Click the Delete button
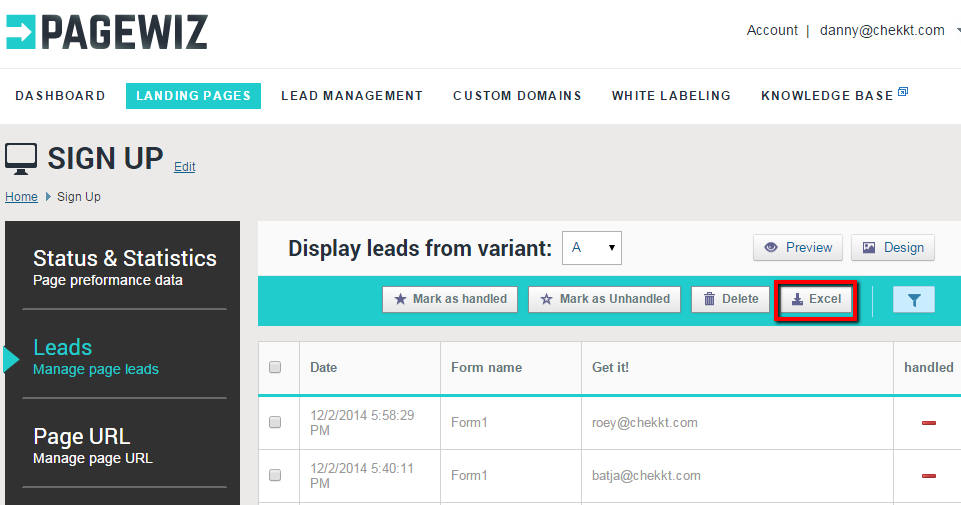The image size is (961, 505). pos(731,299)
